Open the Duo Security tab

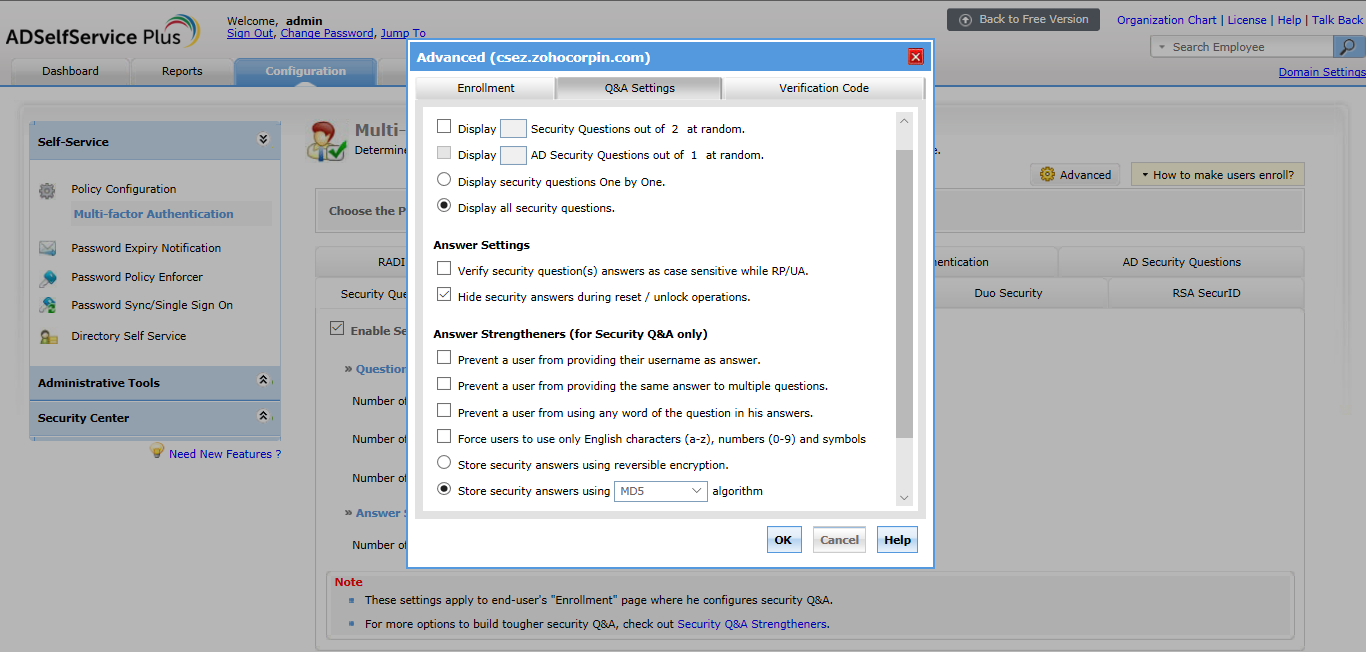click(1008, 293)
